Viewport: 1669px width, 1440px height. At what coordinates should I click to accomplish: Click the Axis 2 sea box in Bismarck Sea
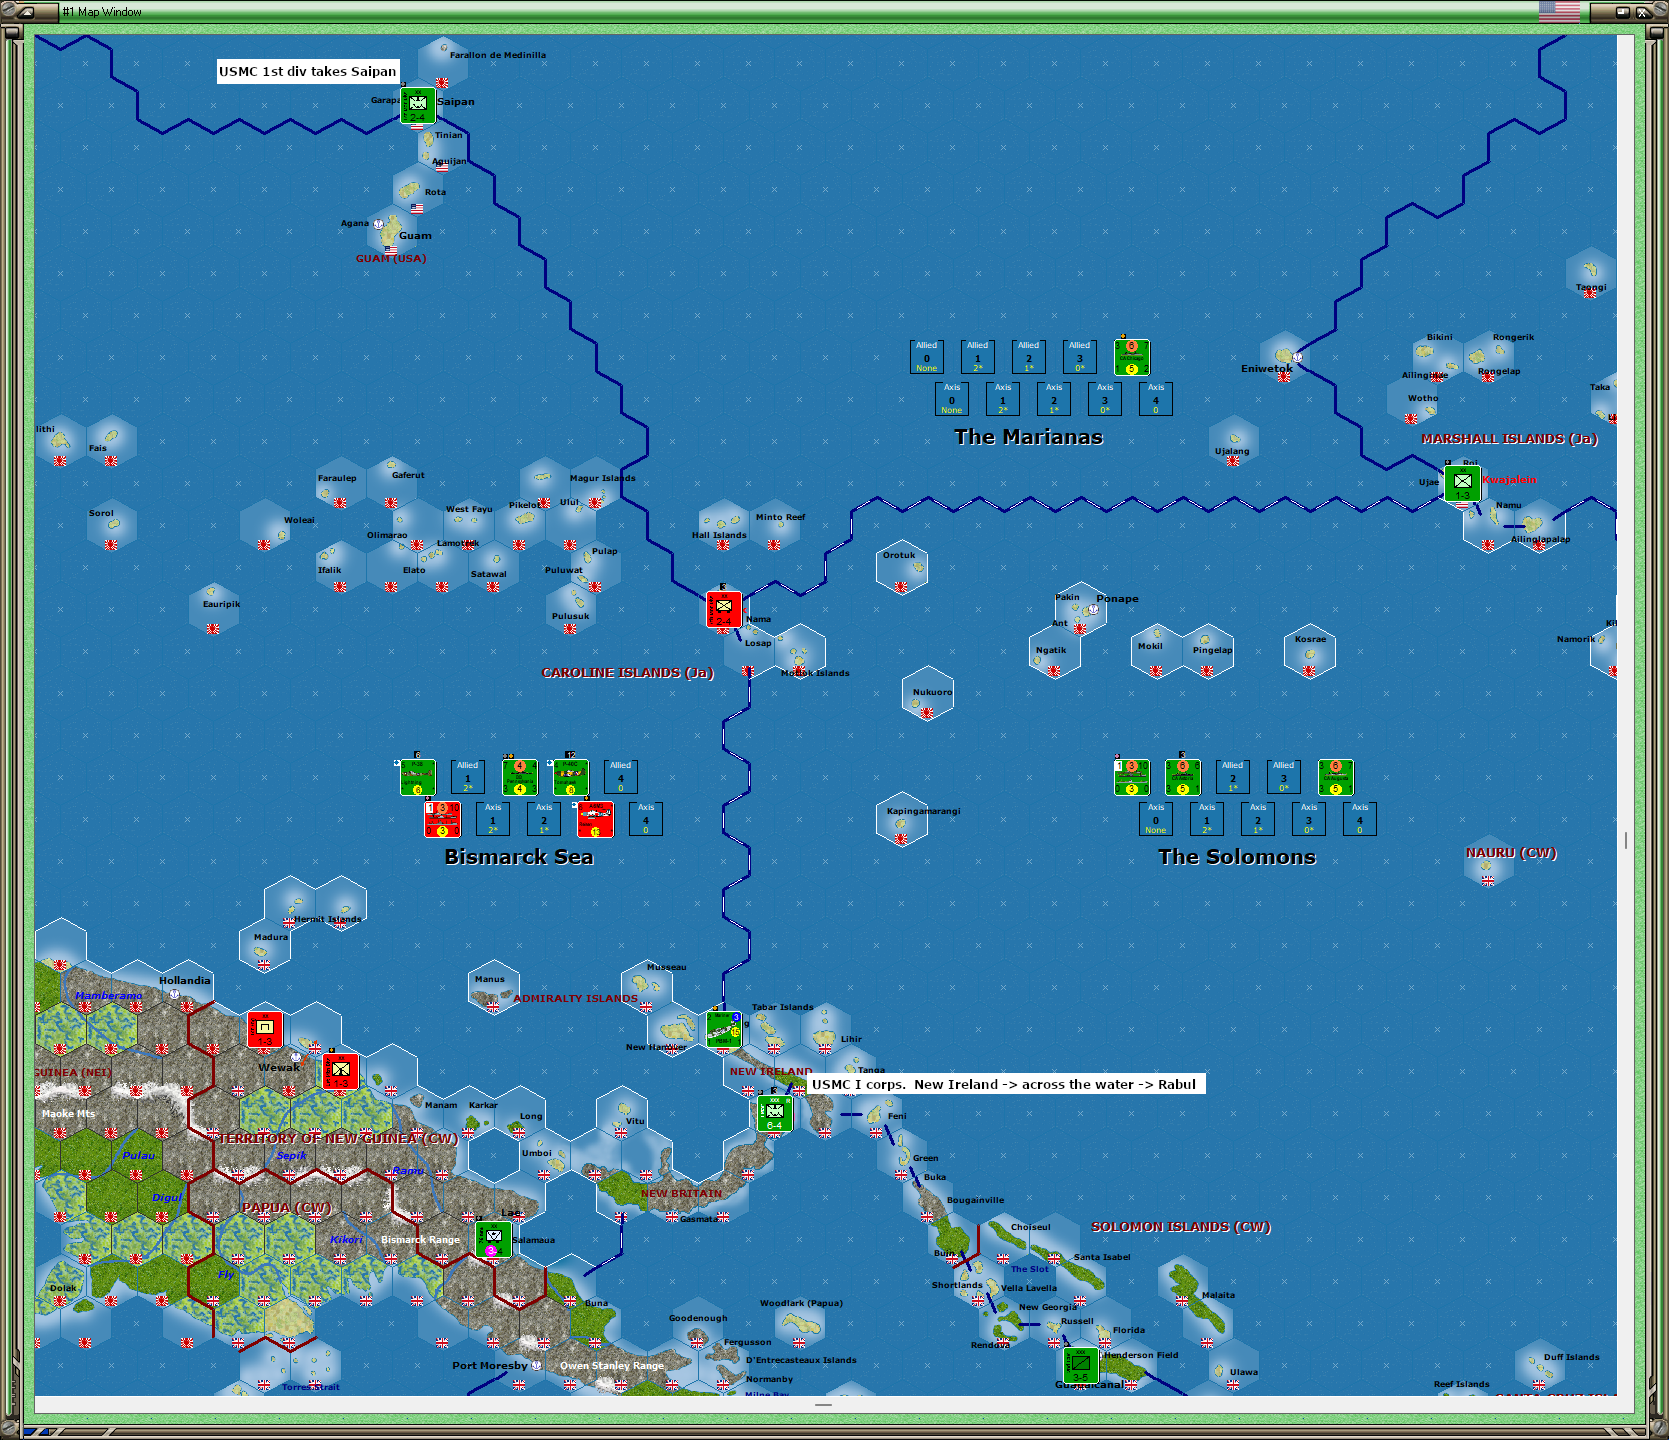pos(544,819)
